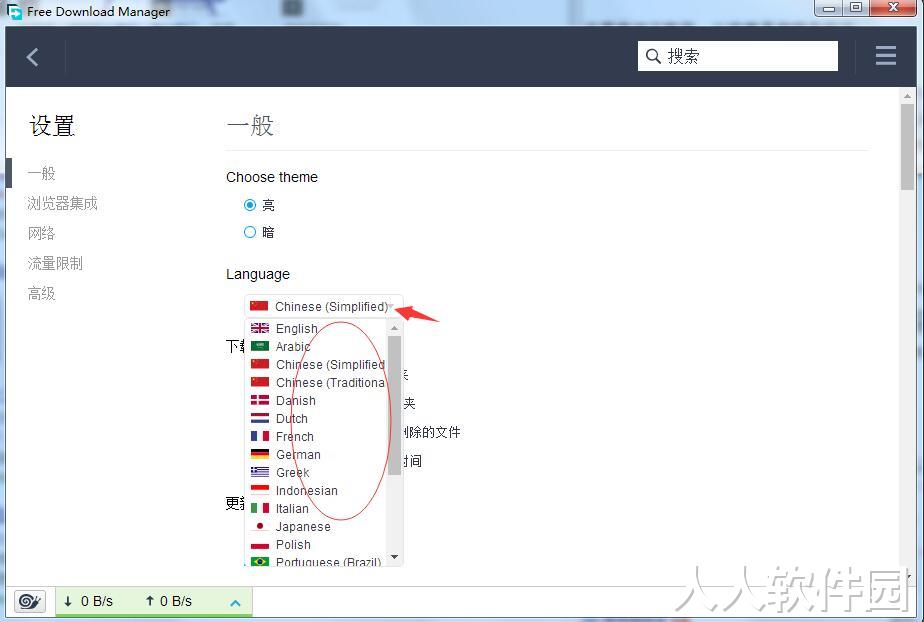The height and width of the screenshot is (622, 924).
Task: Click the Greek flag icon
Action: pyautogui.click(x=260, y=472)
